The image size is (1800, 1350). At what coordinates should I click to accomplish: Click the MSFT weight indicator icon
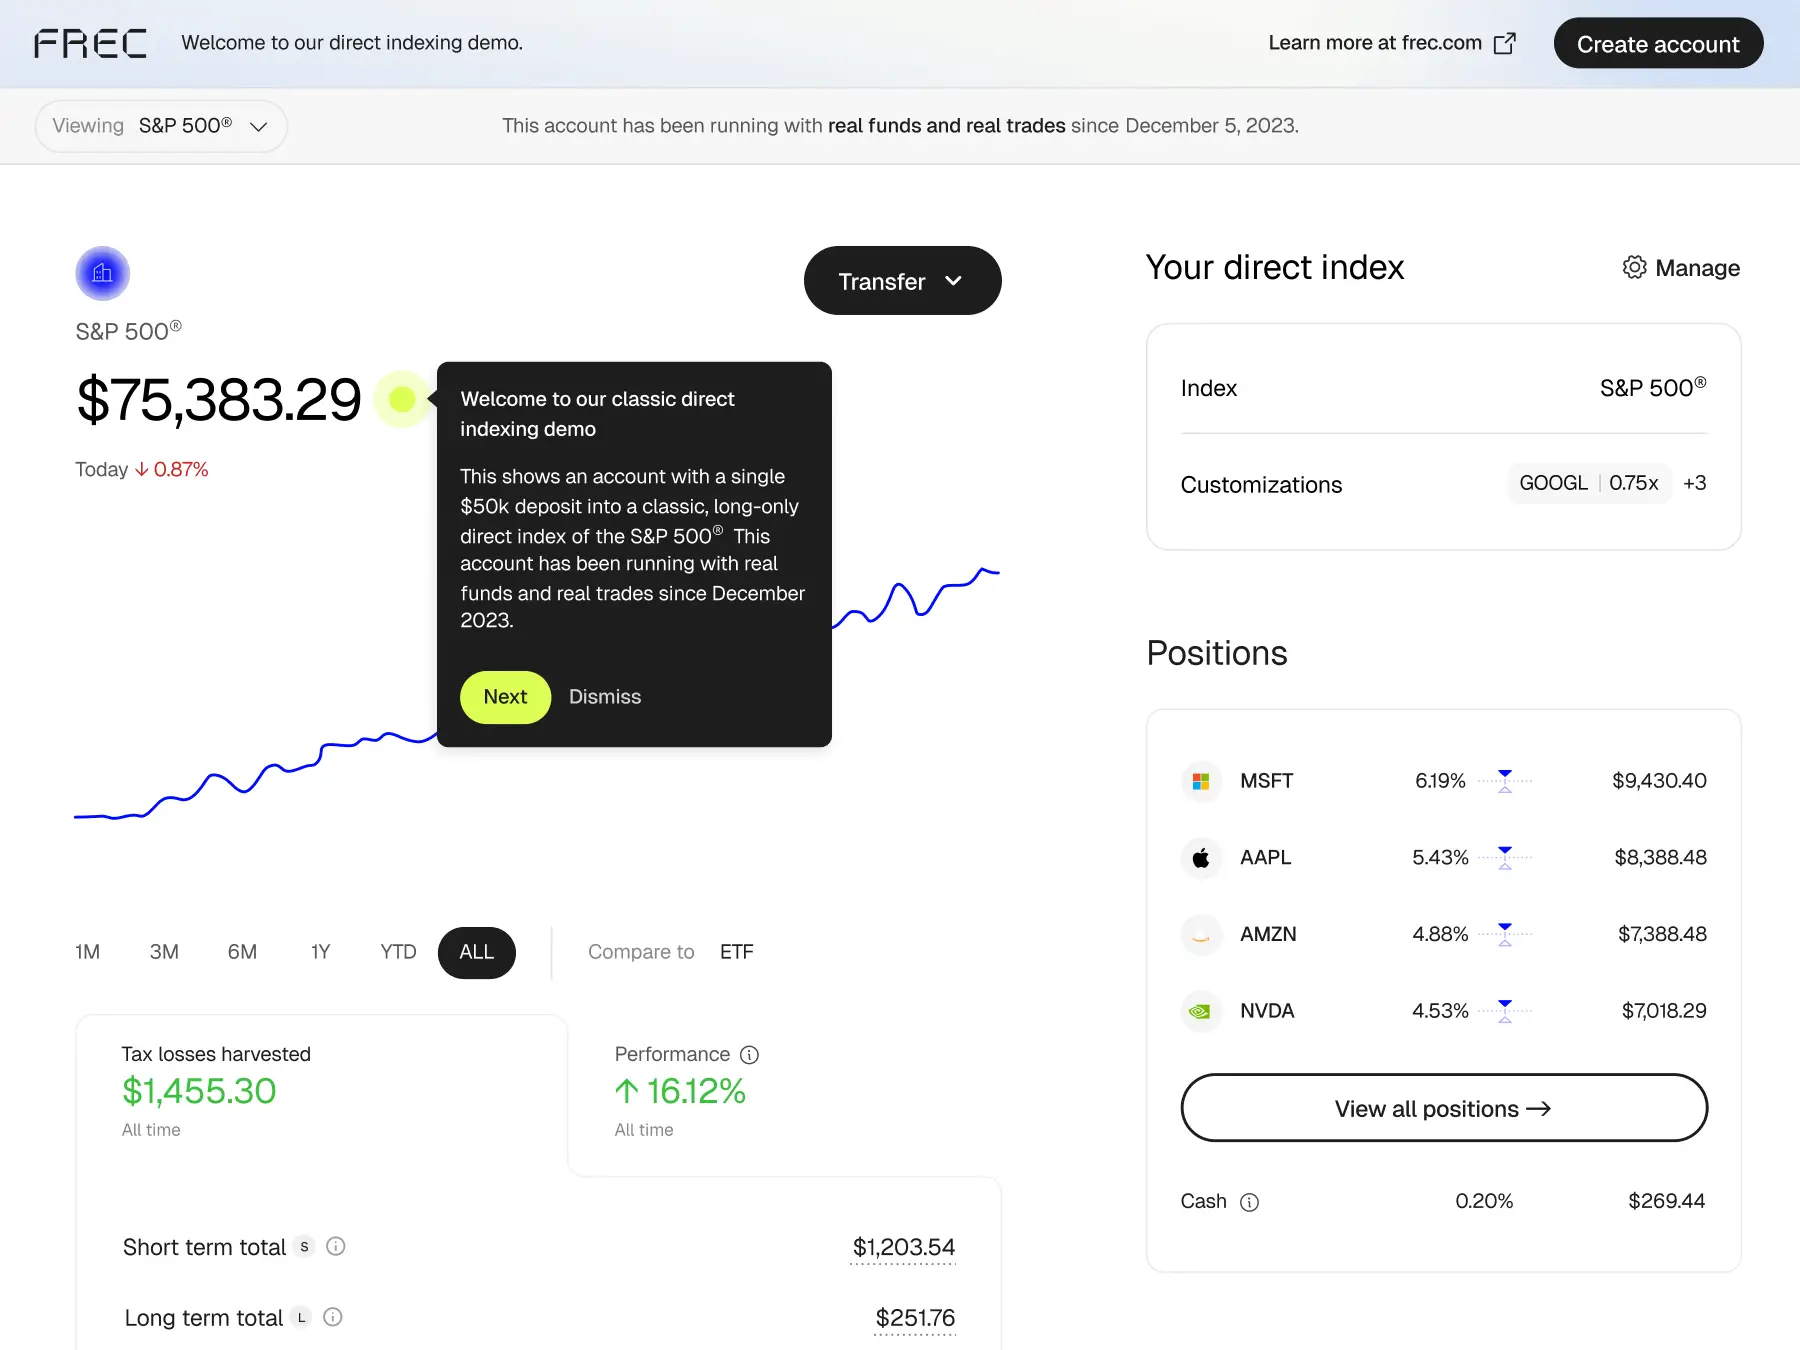(1505, 781)
